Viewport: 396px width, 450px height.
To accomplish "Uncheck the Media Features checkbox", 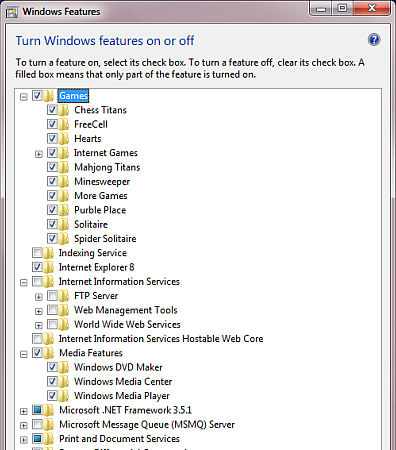I will [37, 353].
